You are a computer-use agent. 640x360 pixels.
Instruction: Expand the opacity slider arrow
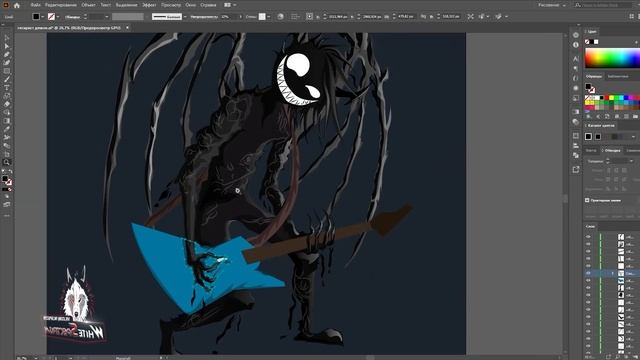pos(240,17)
